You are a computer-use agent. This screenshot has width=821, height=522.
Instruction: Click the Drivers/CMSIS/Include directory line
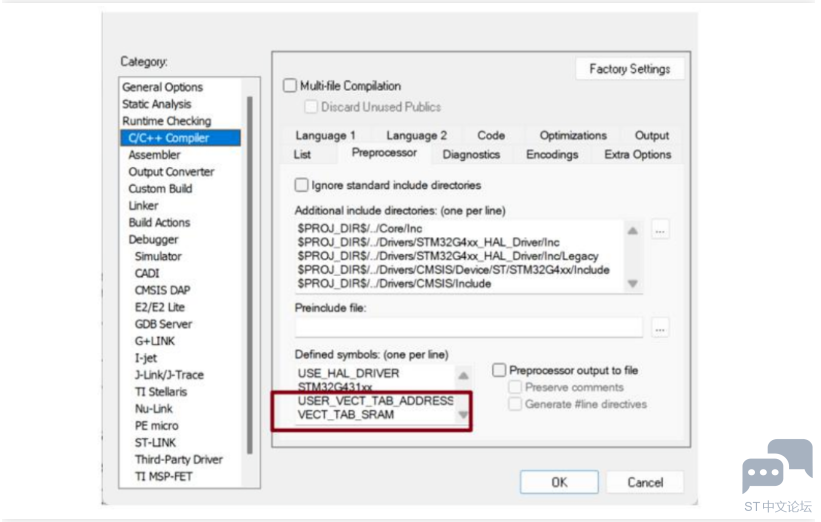click(394, 284)
